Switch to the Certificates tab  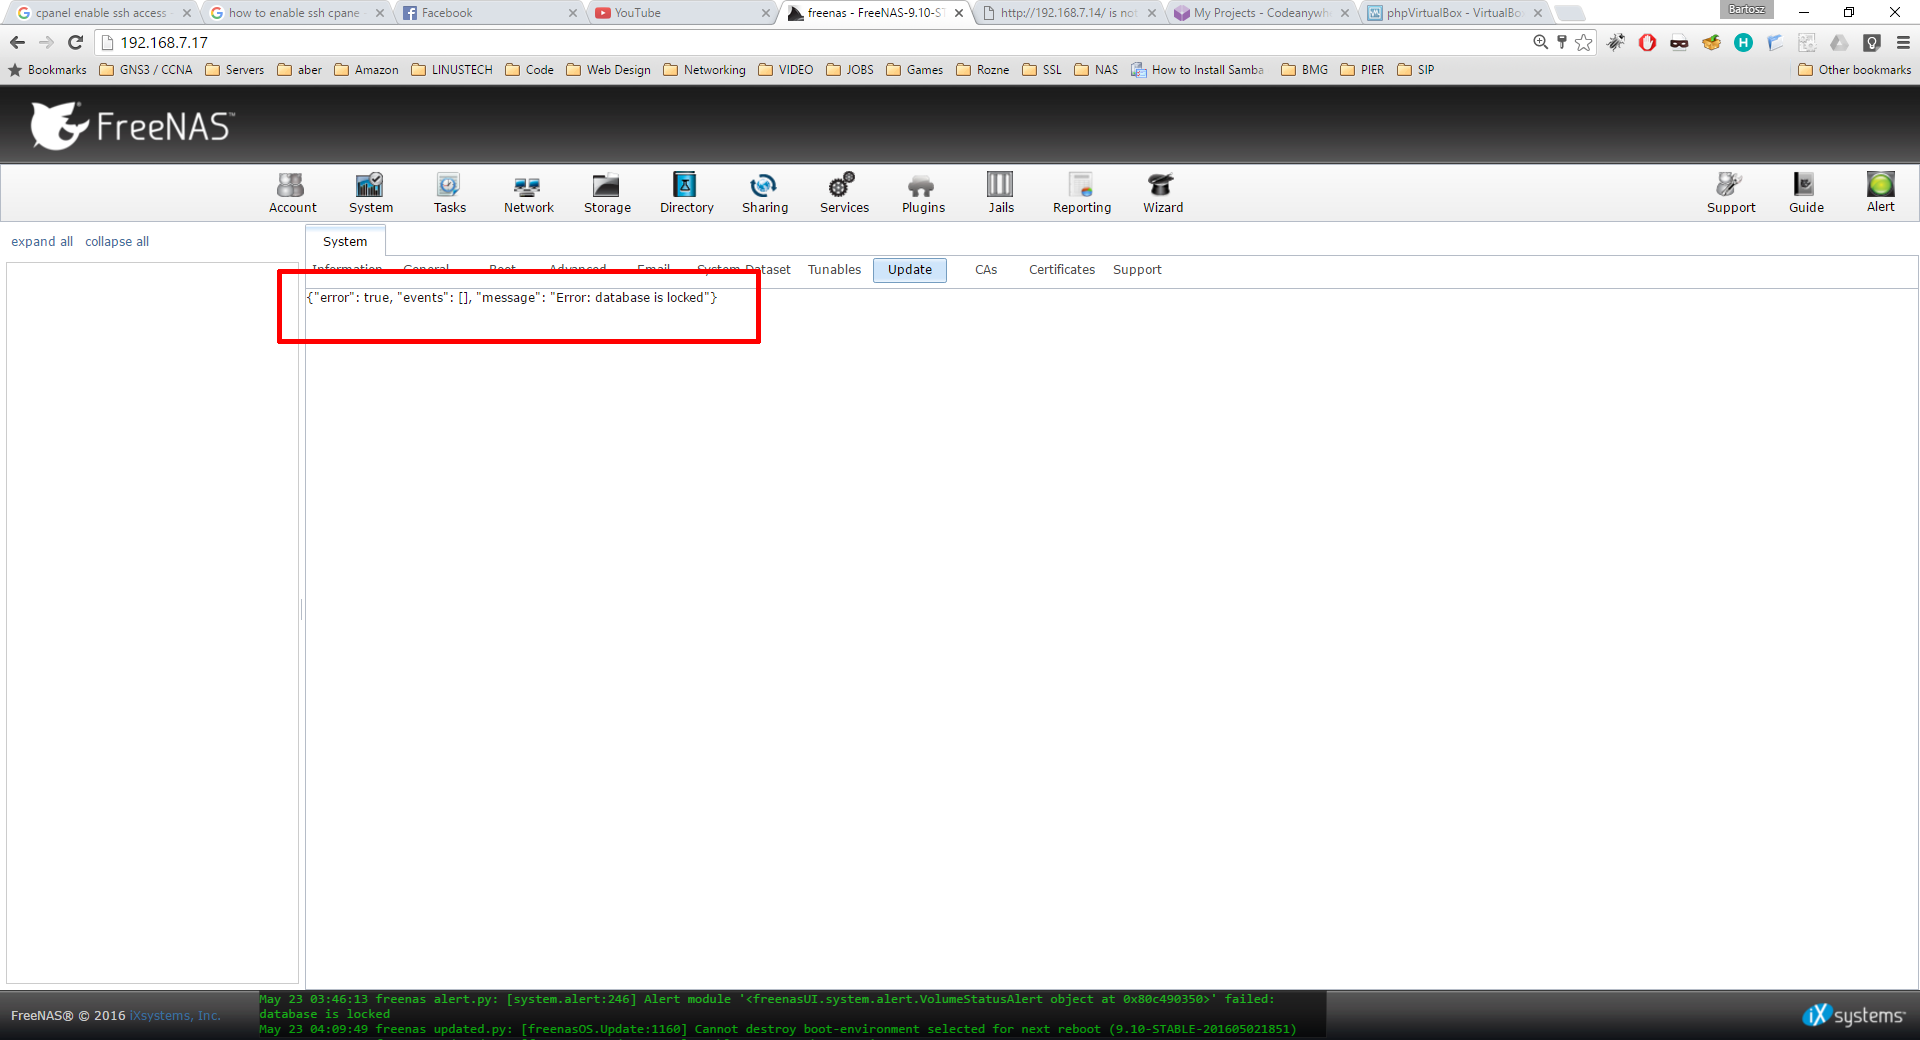click(x=1061, y=270)
